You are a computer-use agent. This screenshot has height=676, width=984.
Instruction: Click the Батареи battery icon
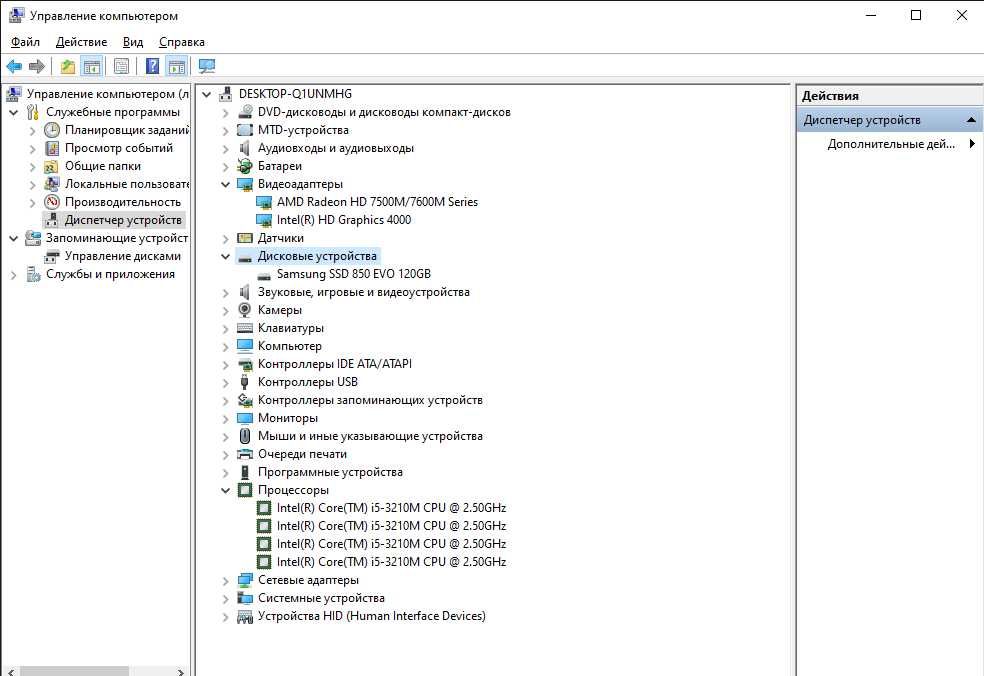click(245, 166)
